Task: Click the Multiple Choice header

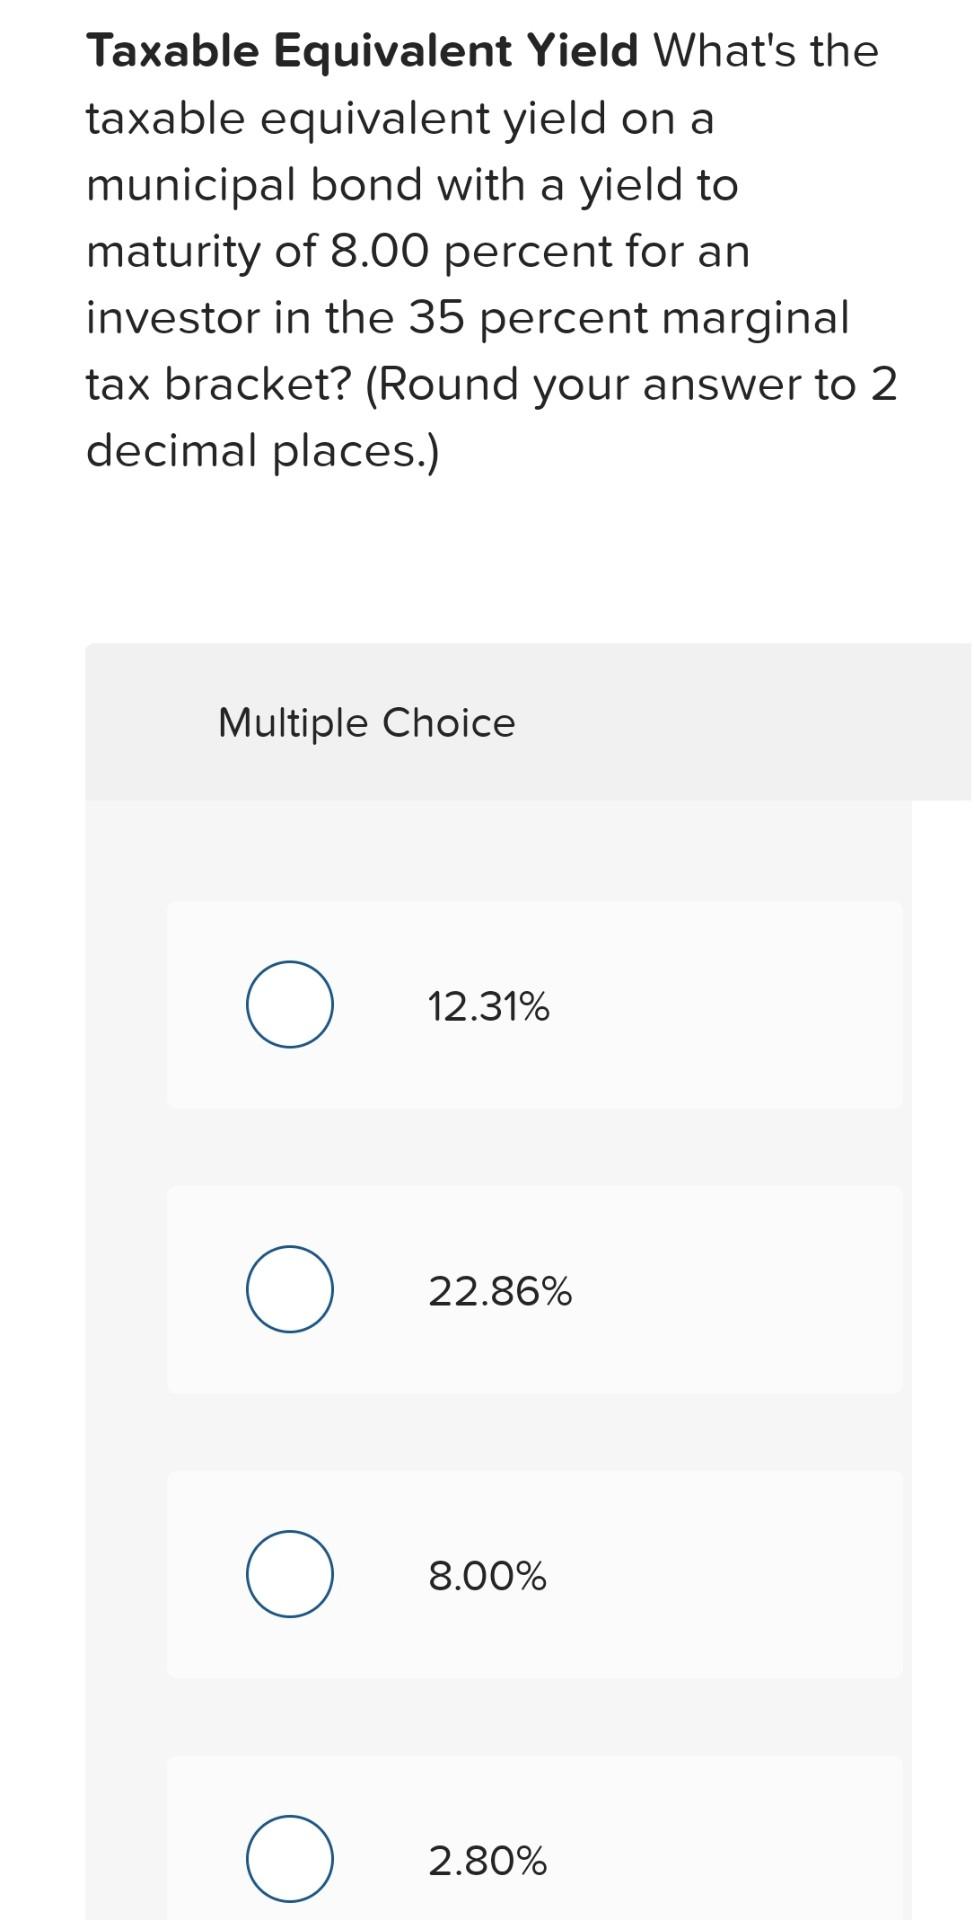Action: (365, 721)
